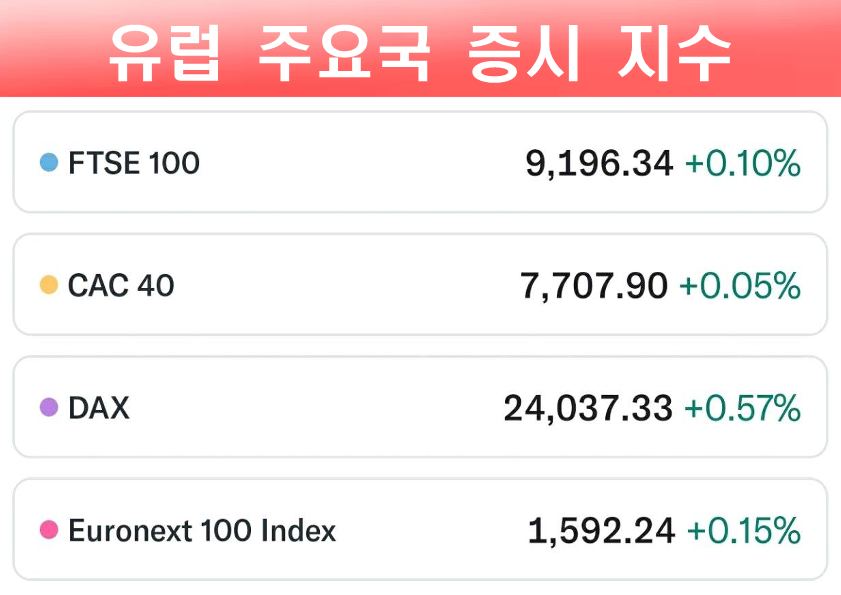Viewport: 841px width, 595px height.
Task: Click the DAX value 24,037.33
Action: [x=588, y=408]
